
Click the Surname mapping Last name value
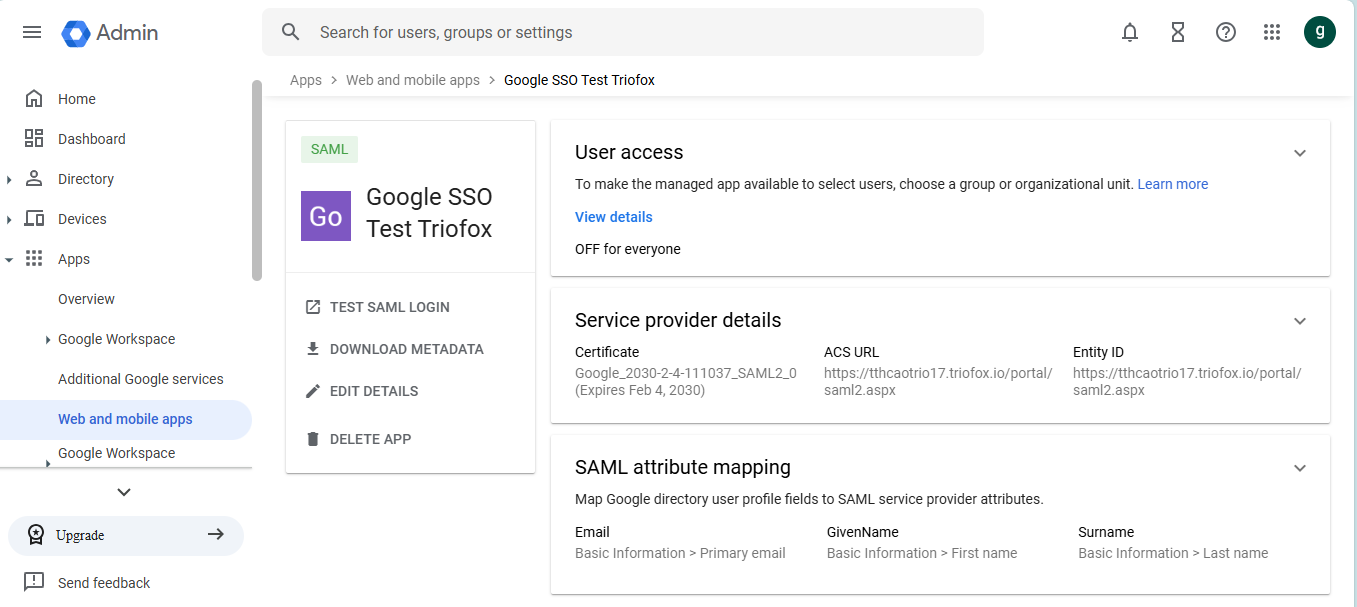1173,553
